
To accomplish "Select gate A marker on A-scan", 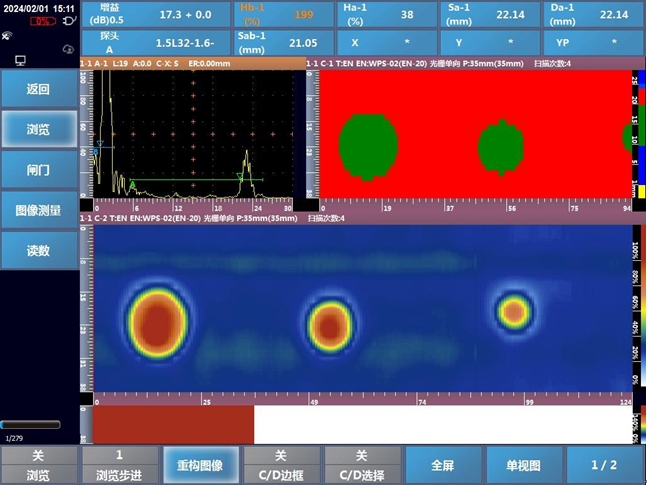I will point(132,183).
